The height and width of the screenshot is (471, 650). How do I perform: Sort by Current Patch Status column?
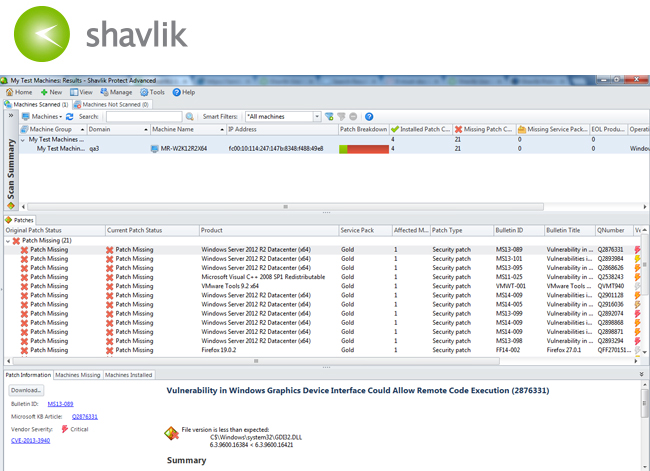[152, 230]
